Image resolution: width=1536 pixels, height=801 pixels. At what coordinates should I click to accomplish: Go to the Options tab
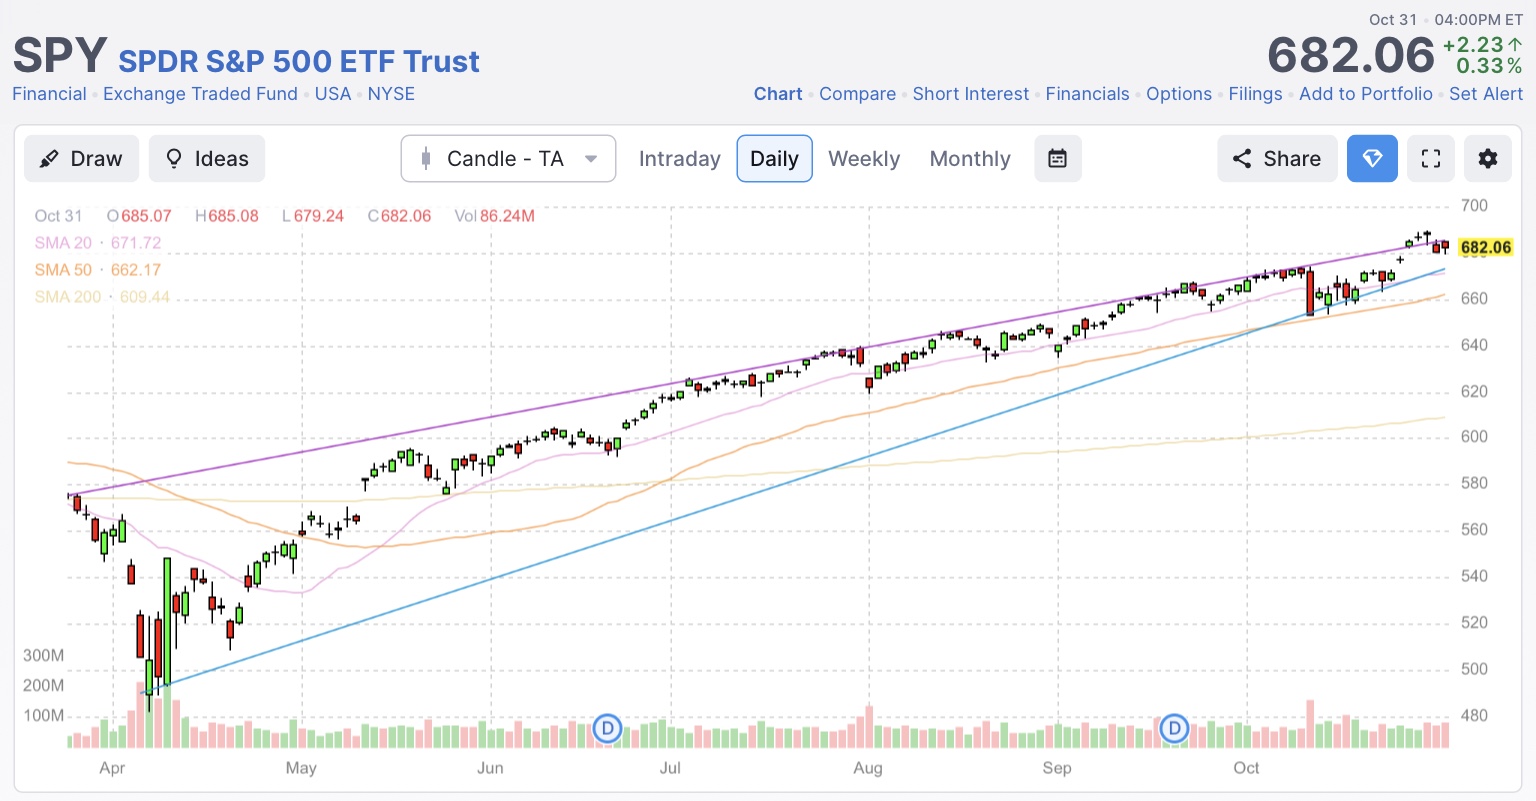click(x=1178, y=94)
